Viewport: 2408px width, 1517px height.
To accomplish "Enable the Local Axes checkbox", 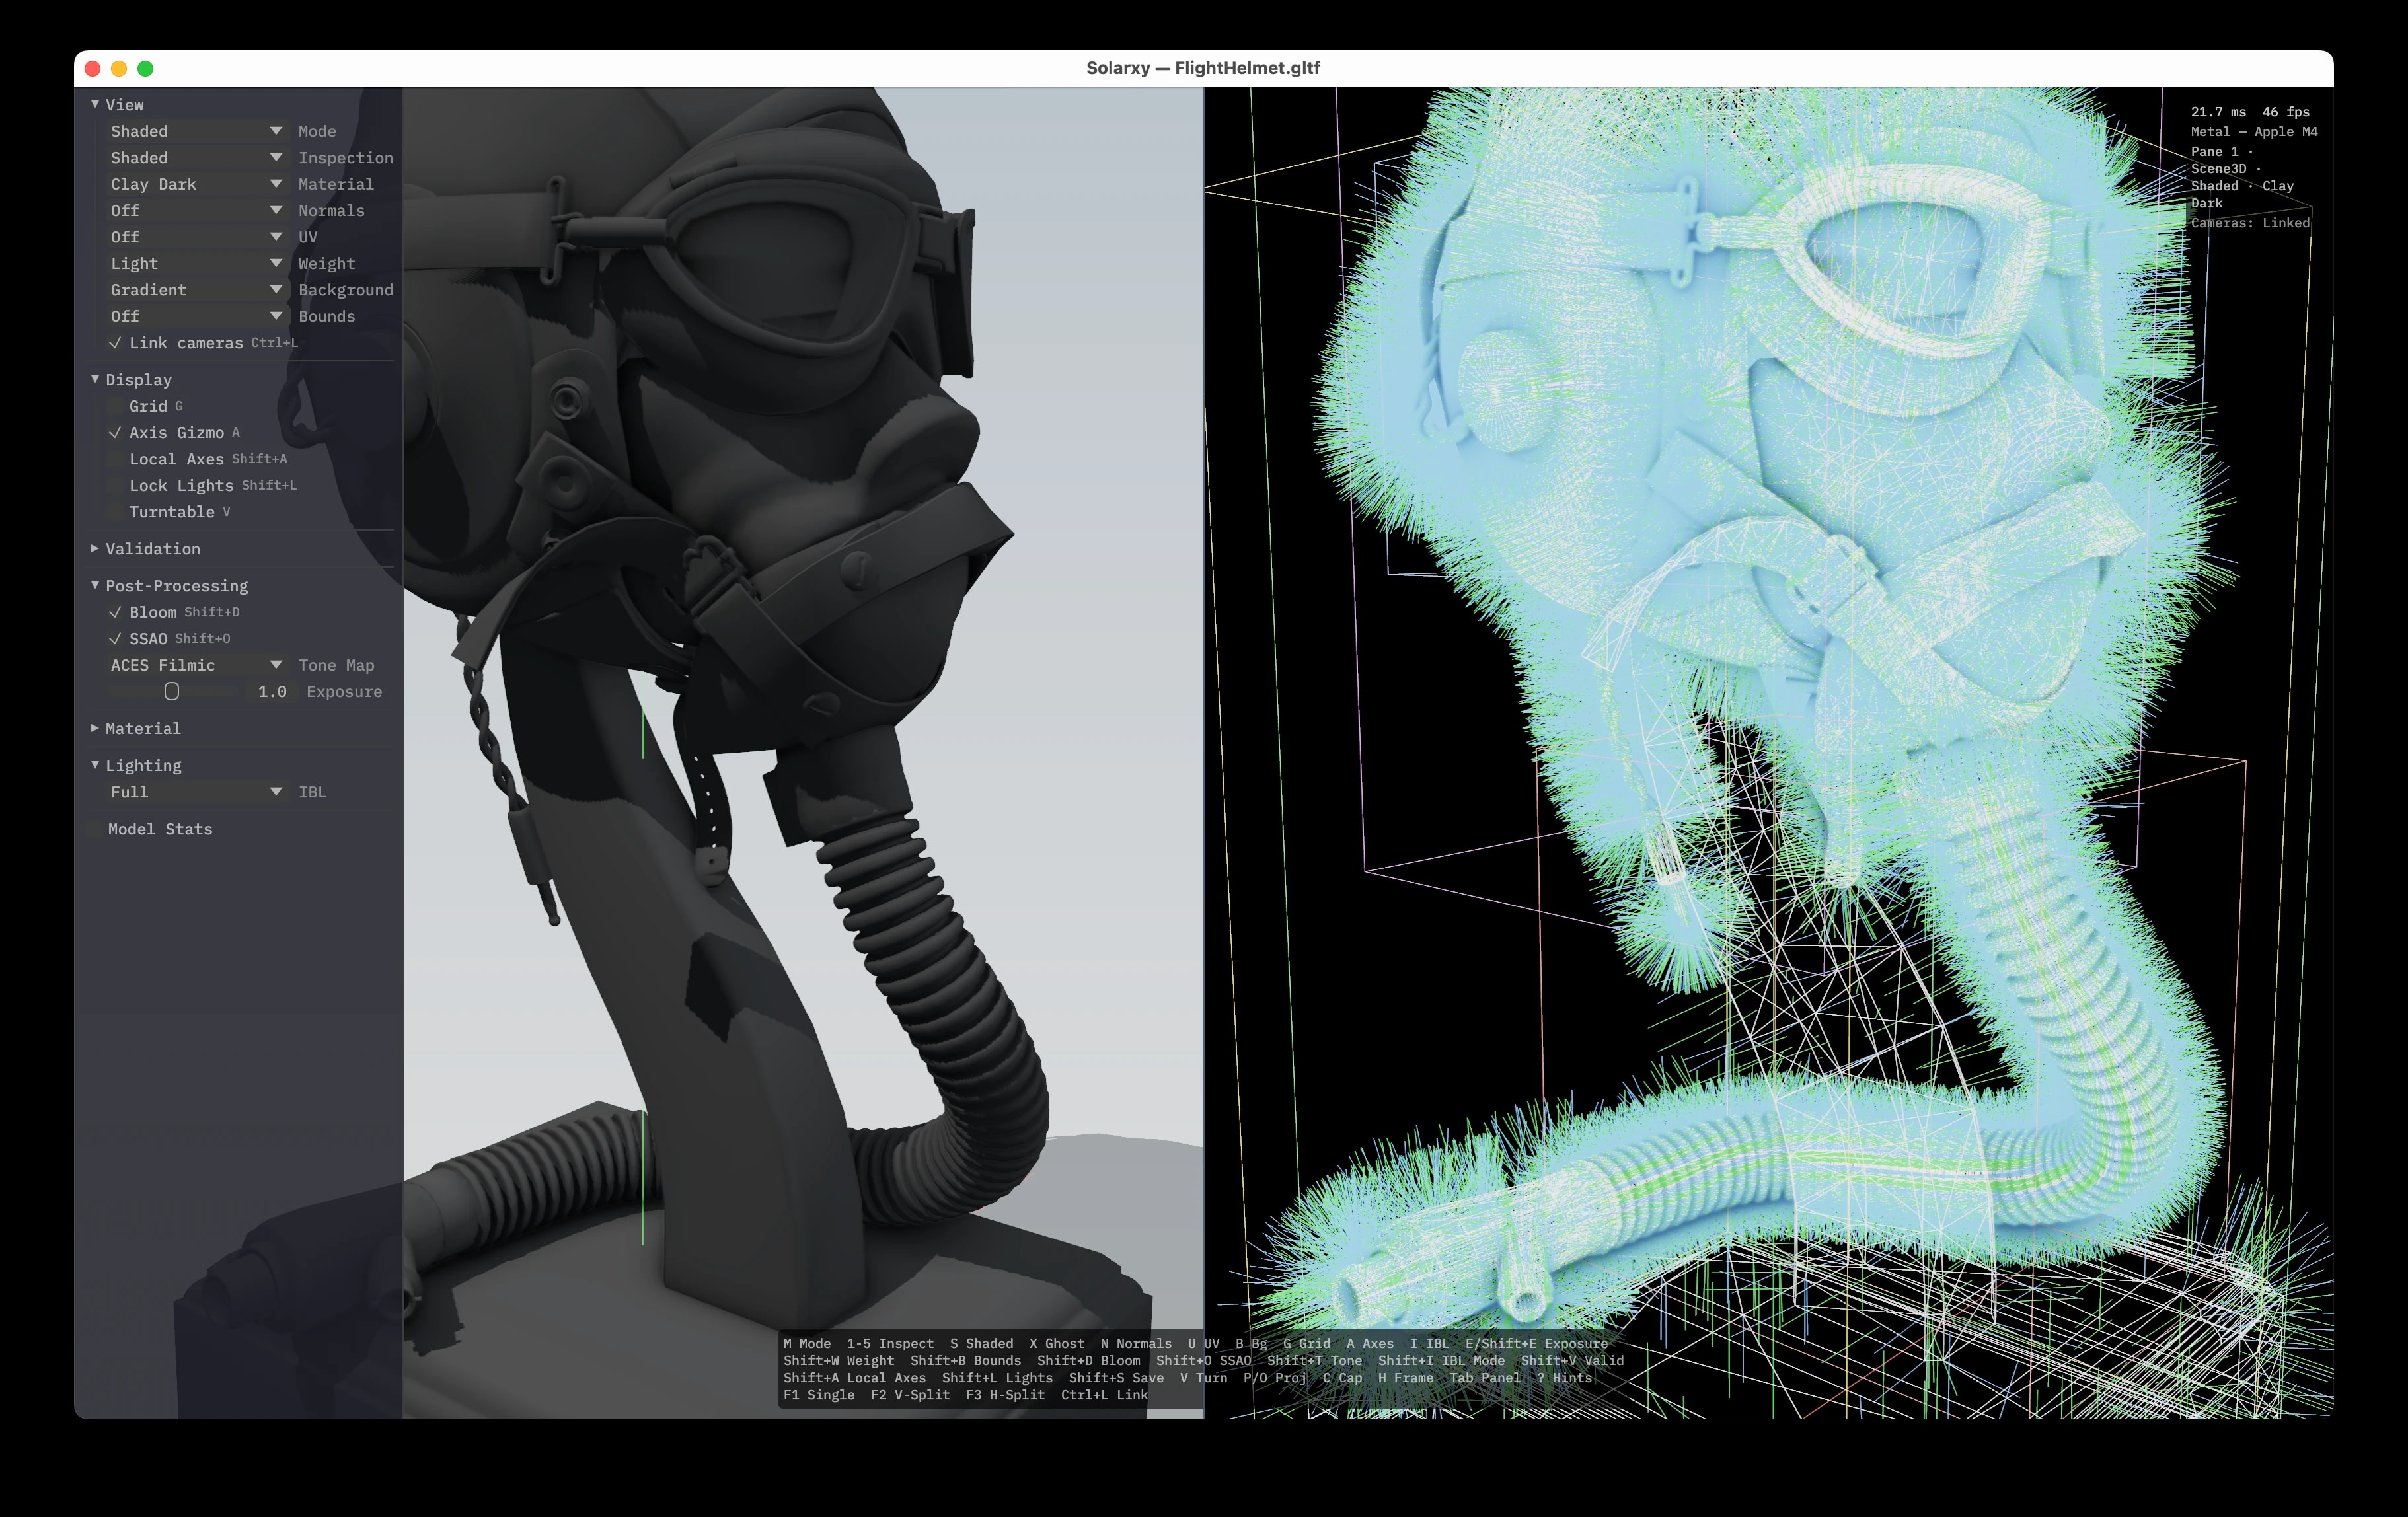I will coord(115,459).
